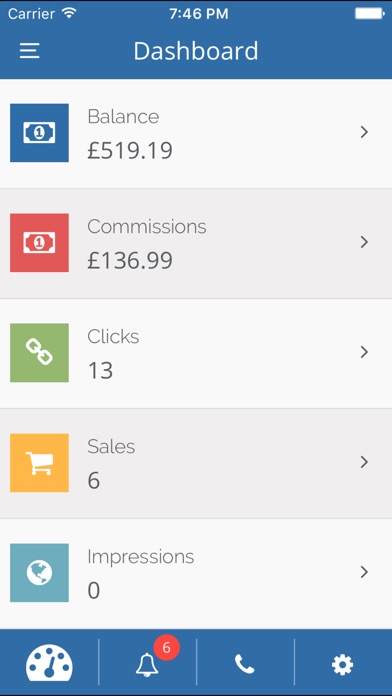Tap the green Clicks chain-link icon
The height and width of the screenshot is (696, 392).
pyautogui.click(x=40, y=352)
